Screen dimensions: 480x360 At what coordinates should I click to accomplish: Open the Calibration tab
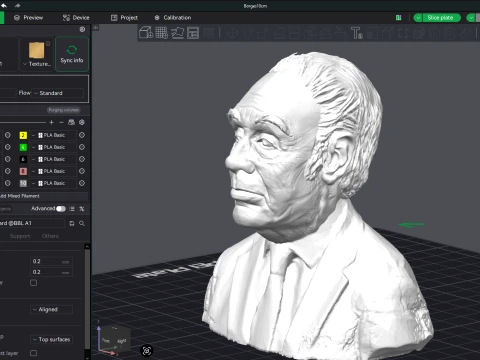click(173, 18)
